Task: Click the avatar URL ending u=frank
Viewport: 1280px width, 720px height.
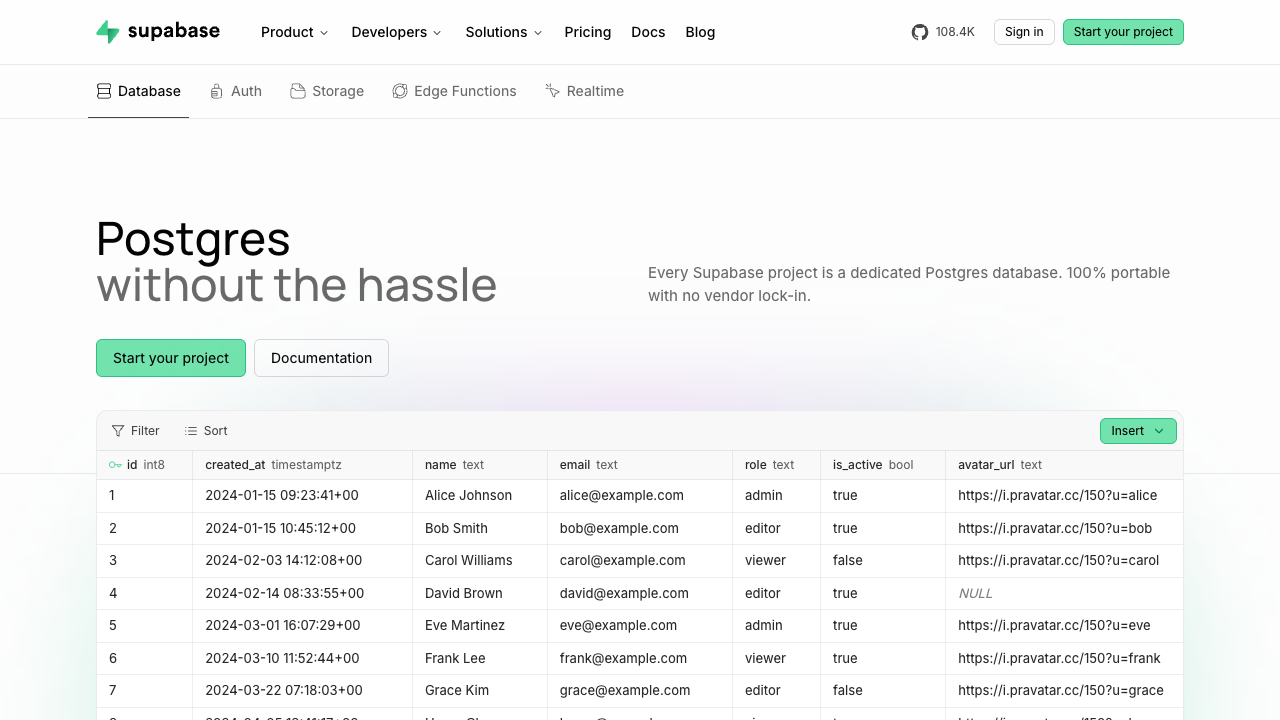Action: [1059, 658]
